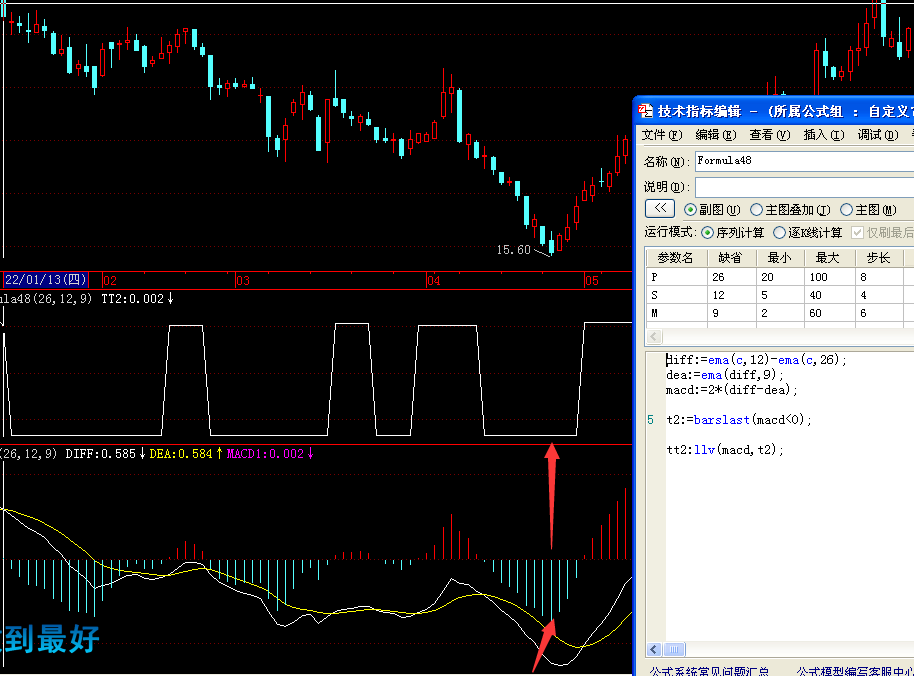Select parameter M name cell
This screenshot has width=914, height=676.
(676, 314)
